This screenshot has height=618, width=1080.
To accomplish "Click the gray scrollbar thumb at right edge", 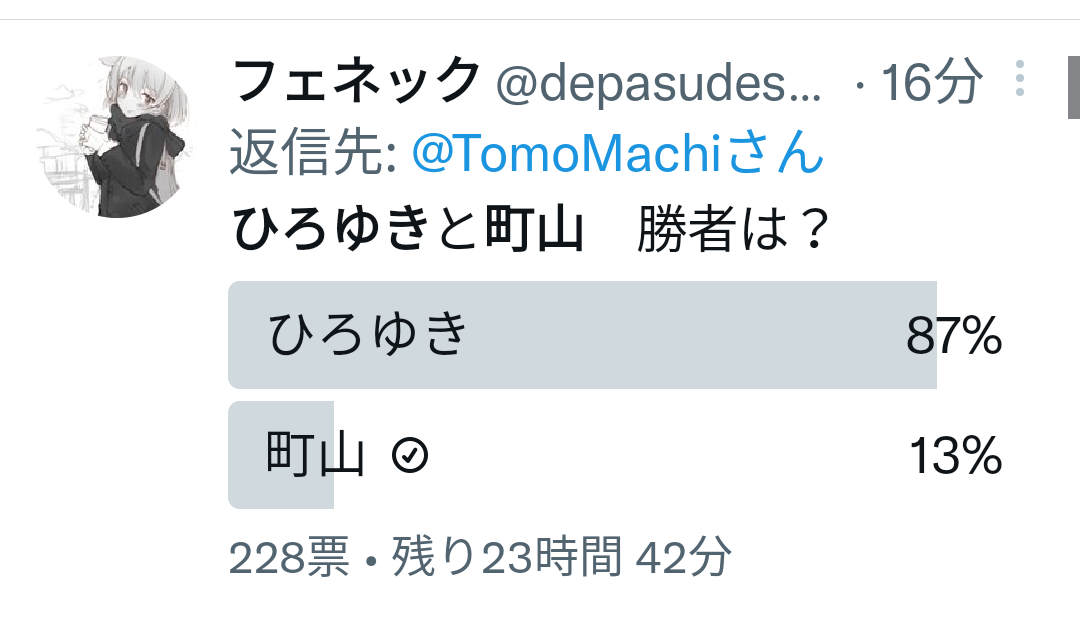I will 1074,87.
